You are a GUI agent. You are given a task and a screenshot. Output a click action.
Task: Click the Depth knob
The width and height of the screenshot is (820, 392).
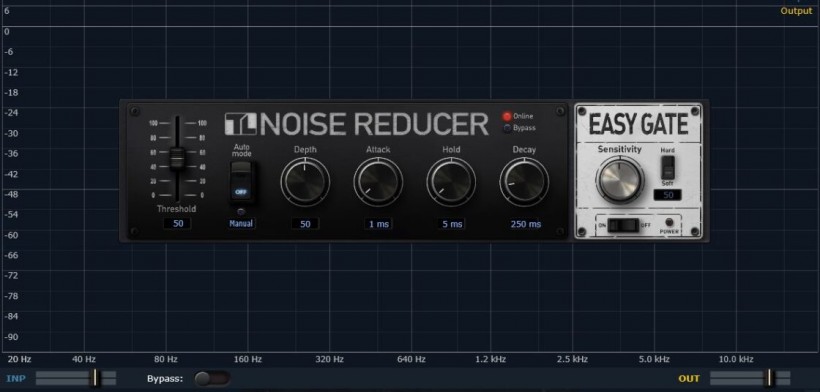pos(305,181)
